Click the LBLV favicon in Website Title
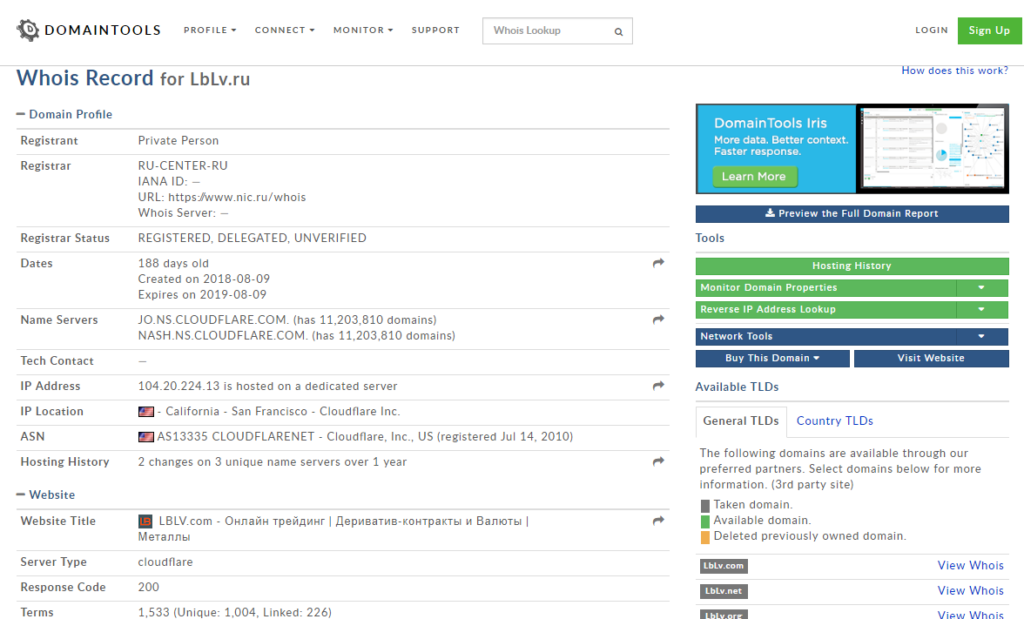The height and width of the screenshot is (619, 1024). (x=145, y=521)
